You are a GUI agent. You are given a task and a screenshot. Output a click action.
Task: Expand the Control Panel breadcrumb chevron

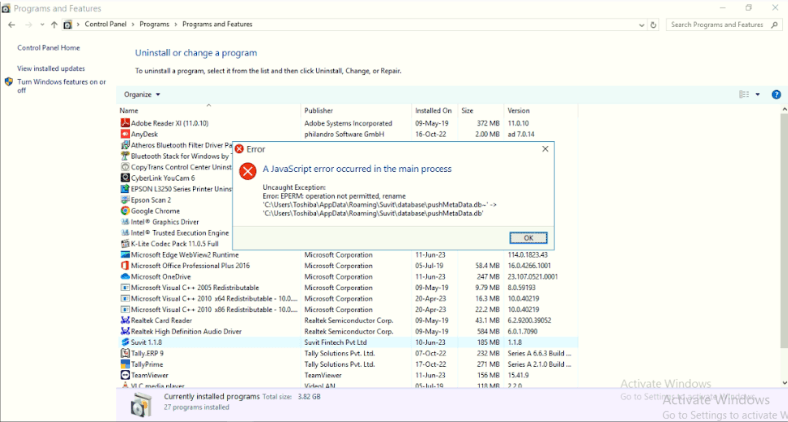tap(133, 24)
